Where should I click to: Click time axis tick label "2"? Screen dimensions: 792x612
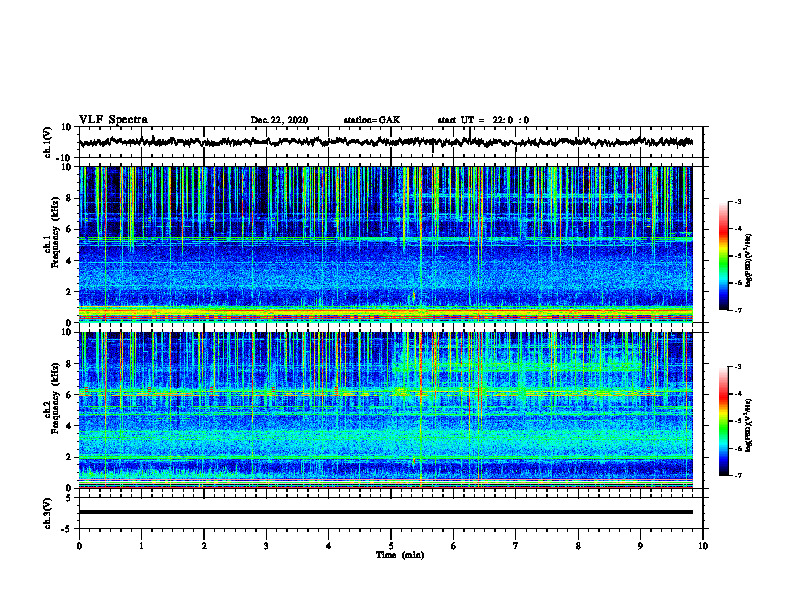coord(204,546)
